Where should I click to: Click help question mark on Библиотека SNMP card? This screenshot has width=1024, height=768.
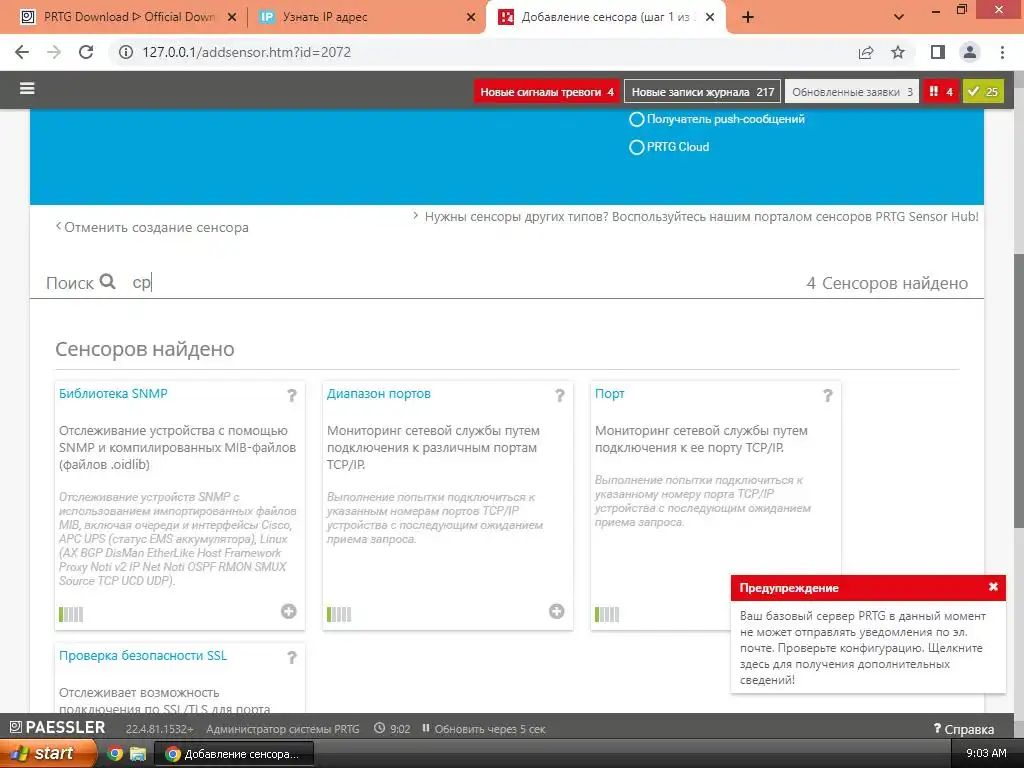(292, 395)
